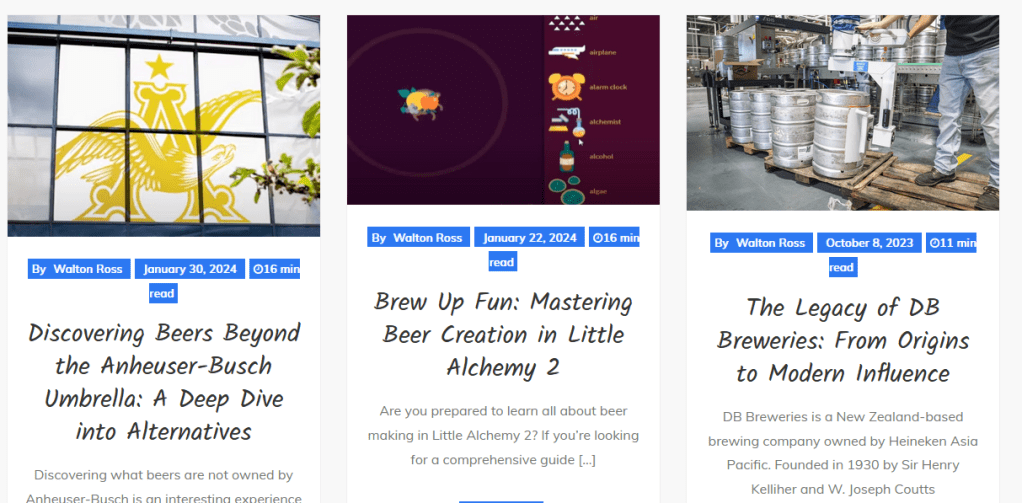Open 'The Legacy of DB Breweries' article title
The width and height of the screenshot is (1022, 503).
click(x=842, y=341)
